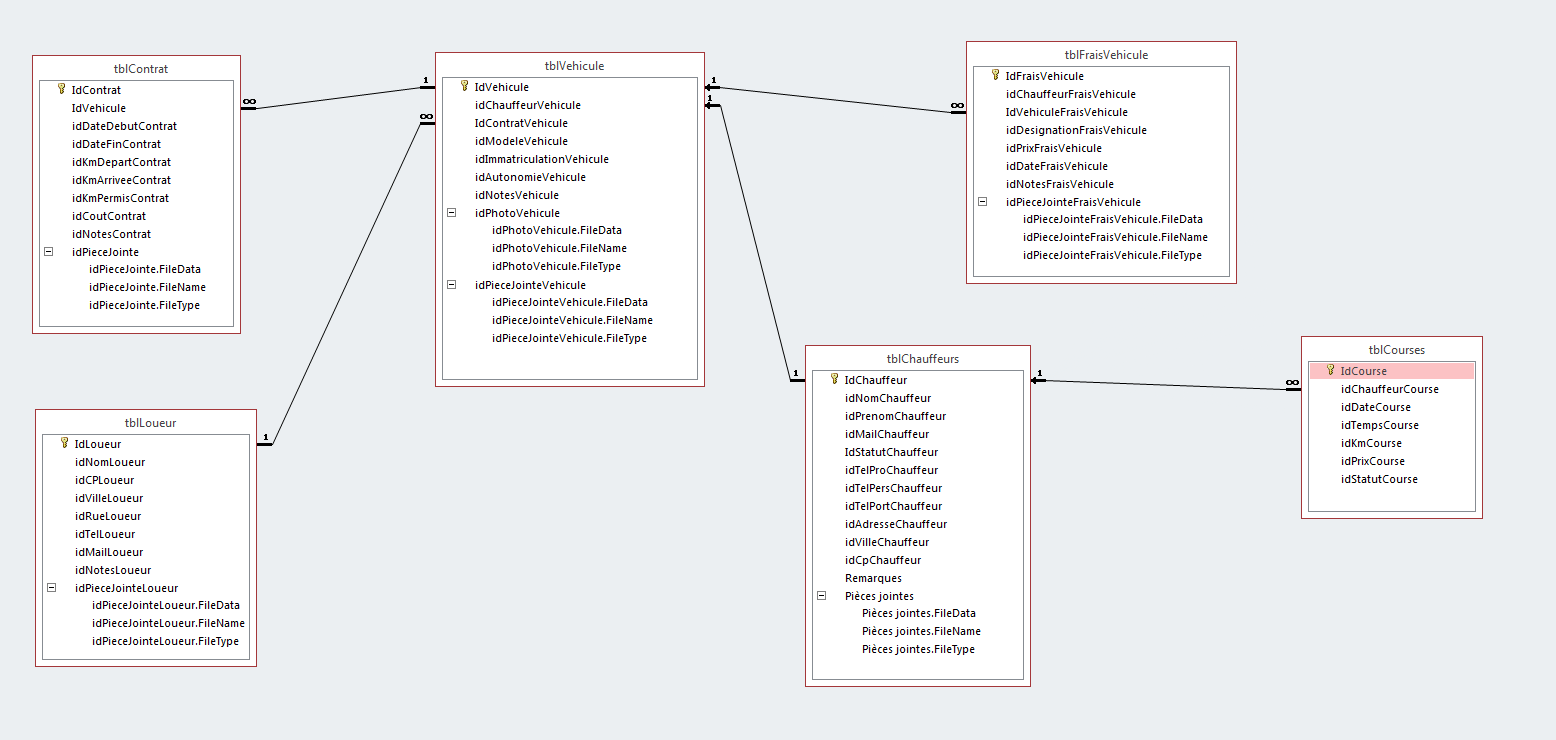Select idChauffeurCourse field

pyautogui.click(x=1389, y=389)
